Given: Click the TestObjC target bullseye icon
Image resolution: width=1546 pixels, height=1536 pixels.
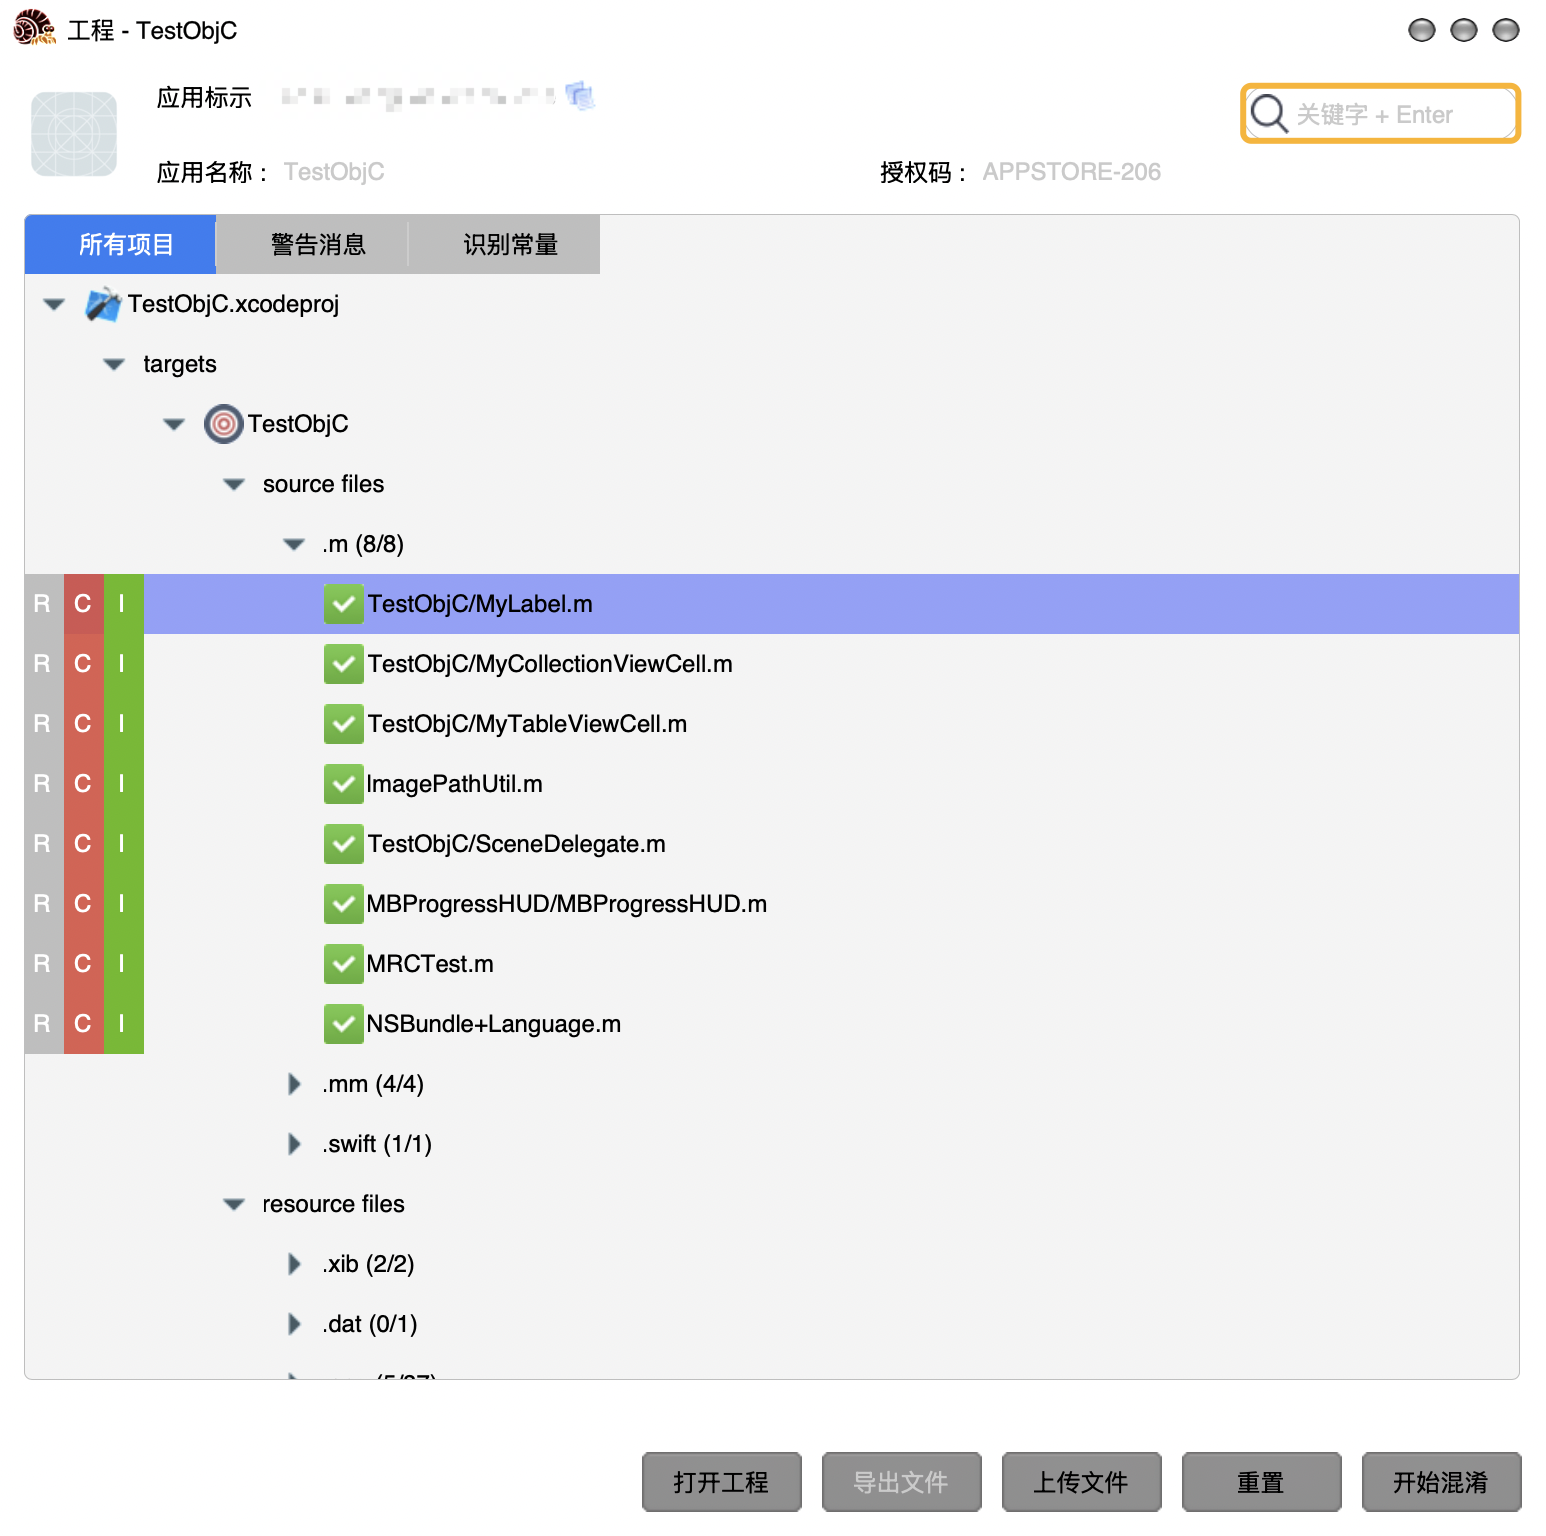Looking at the screenshot, I should (x=223, y=424).
